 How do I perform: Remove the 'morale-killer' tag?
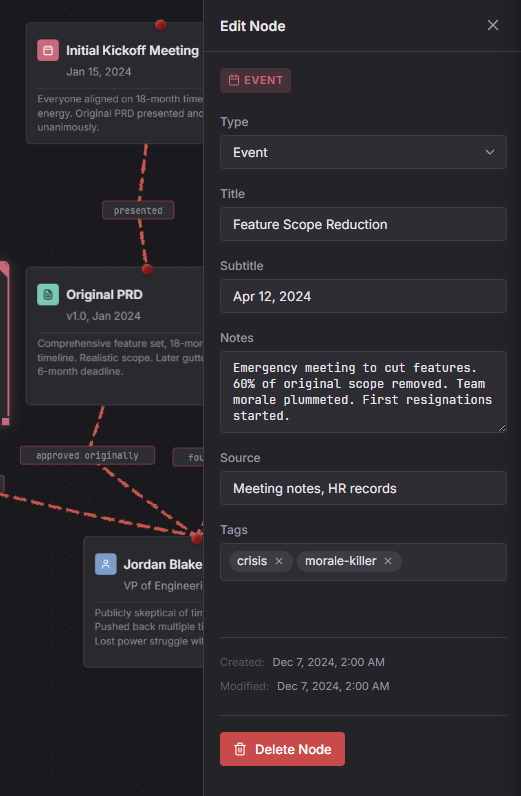pyautogui.click(x=388, y=561)
